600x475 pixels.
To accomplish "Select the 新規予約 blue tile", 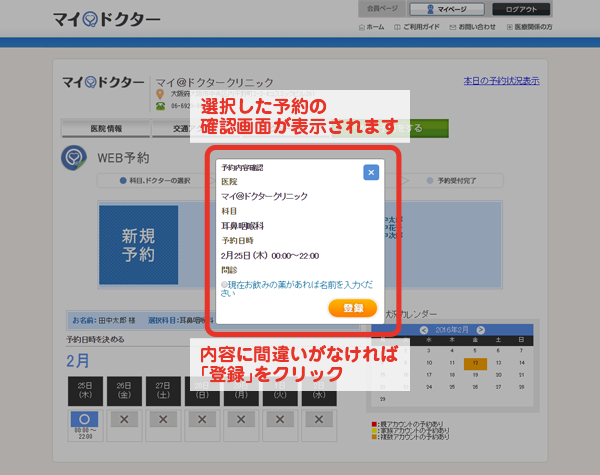I will pyautogui.click(x=139, y=245).
